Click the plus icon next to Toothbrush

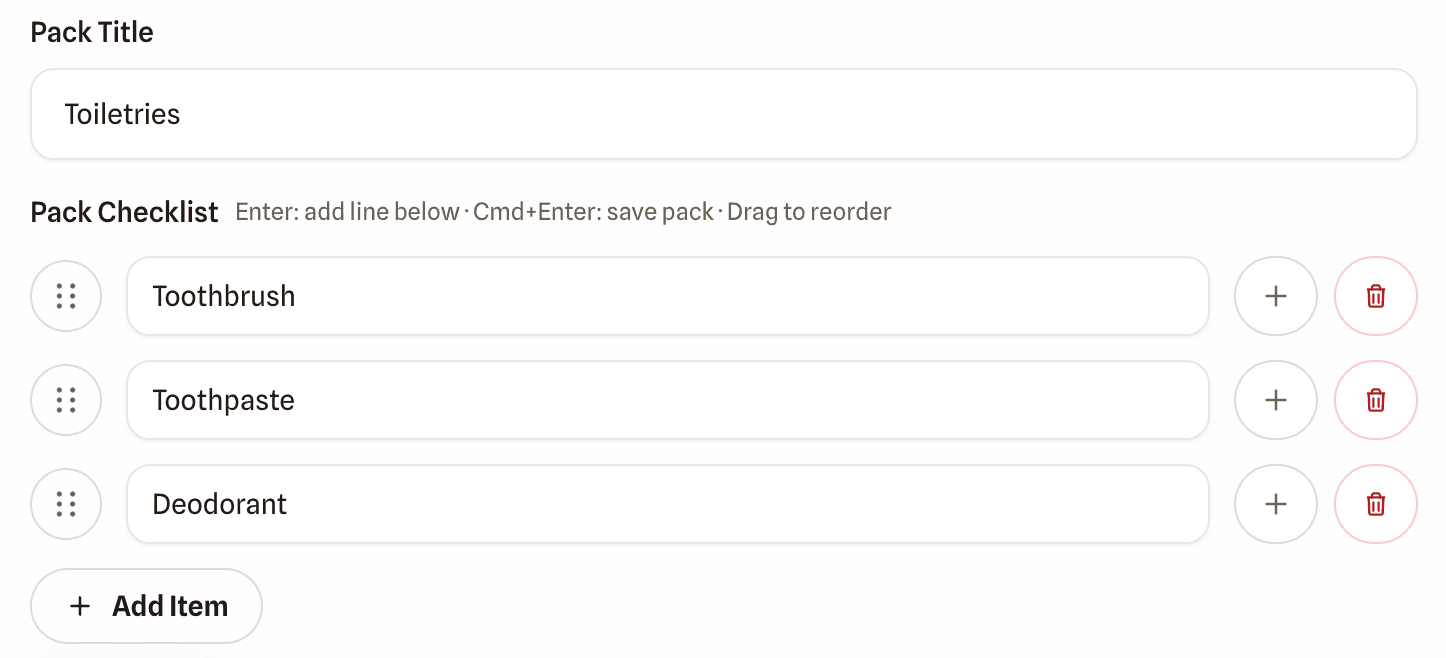tap(1276, 296)
